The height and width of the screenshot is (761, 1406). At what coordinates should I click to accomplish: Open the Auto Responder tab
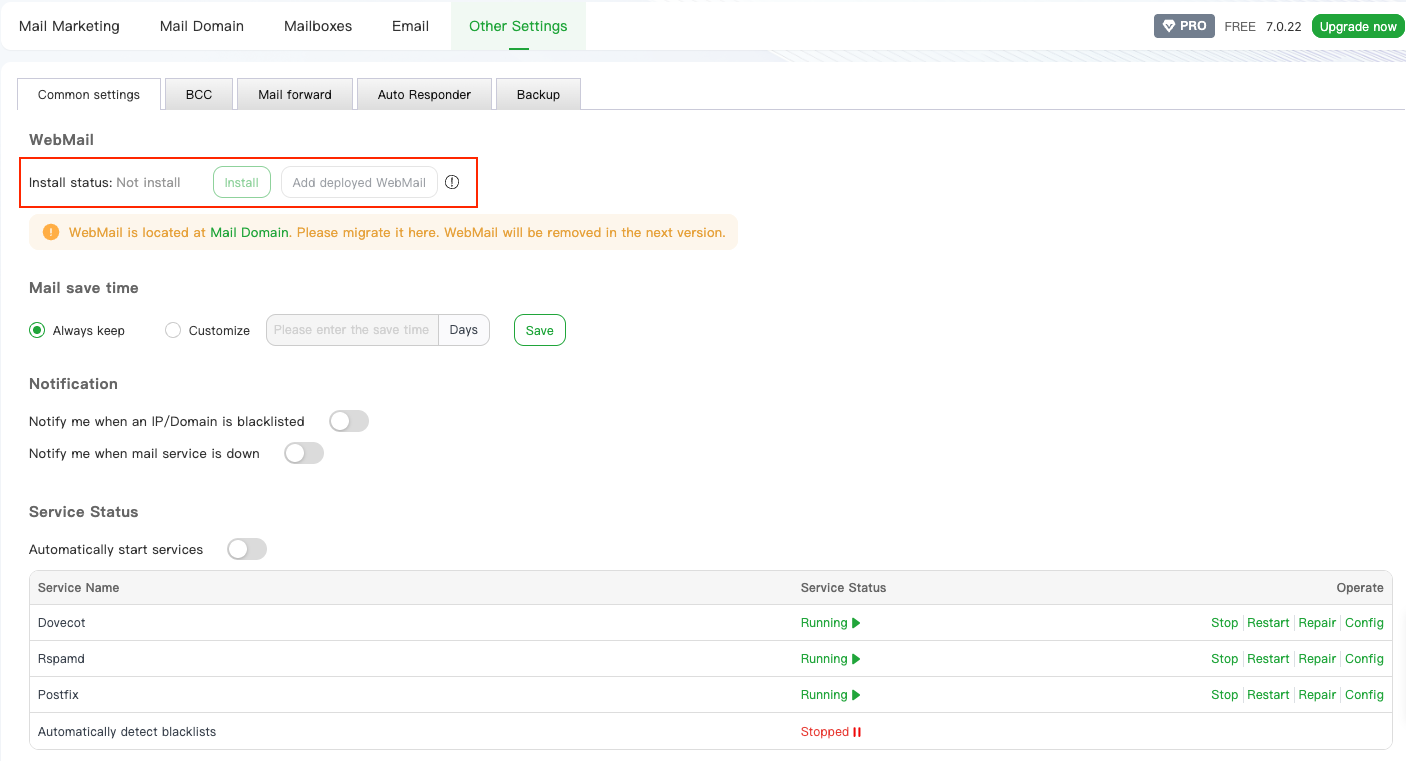424,95
